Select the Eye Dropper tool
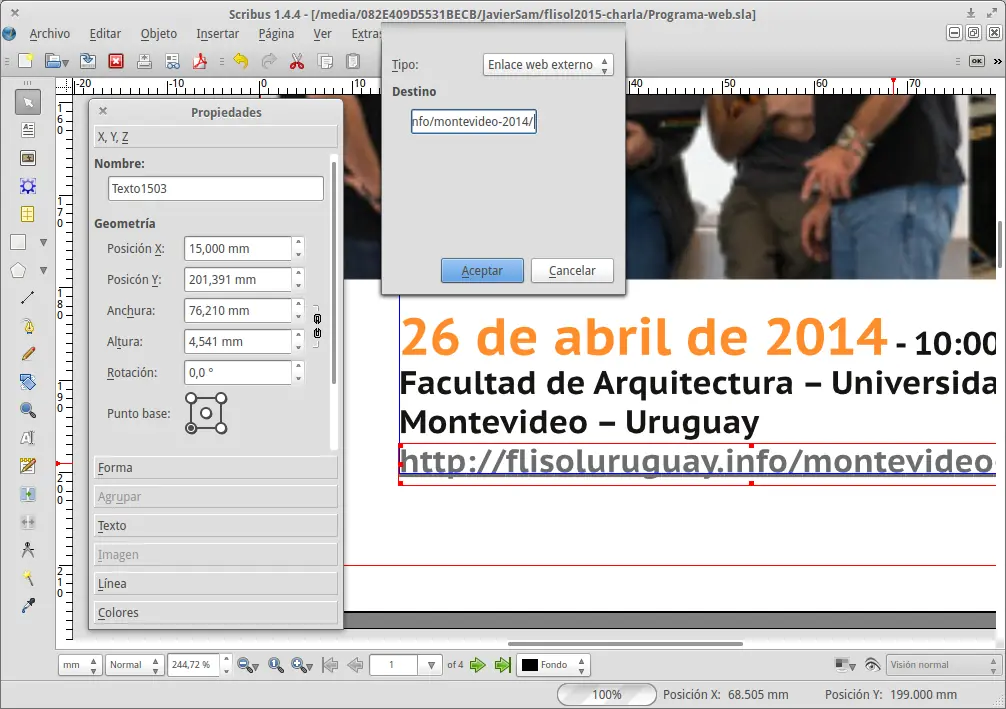The height and width of the screenshot is (709, 1006). pyautogui.click(x=28, y=606)
